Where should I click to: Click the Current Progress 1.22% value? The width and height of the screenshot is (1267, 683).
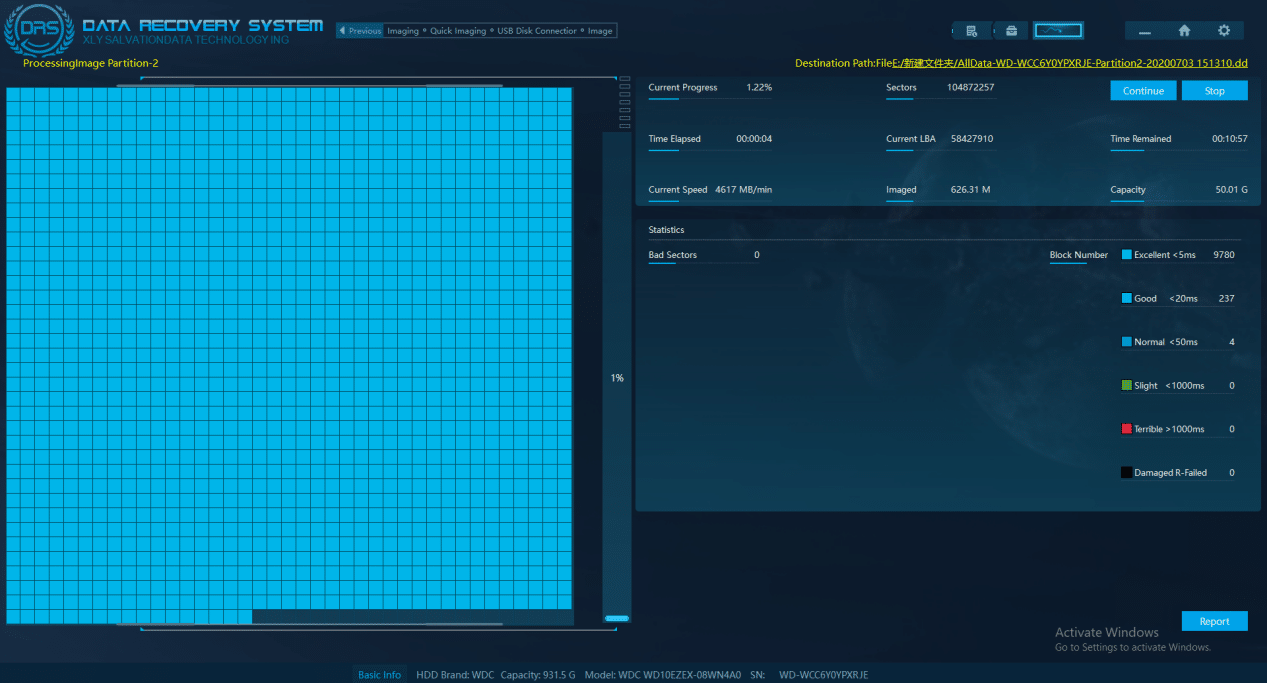759,88
